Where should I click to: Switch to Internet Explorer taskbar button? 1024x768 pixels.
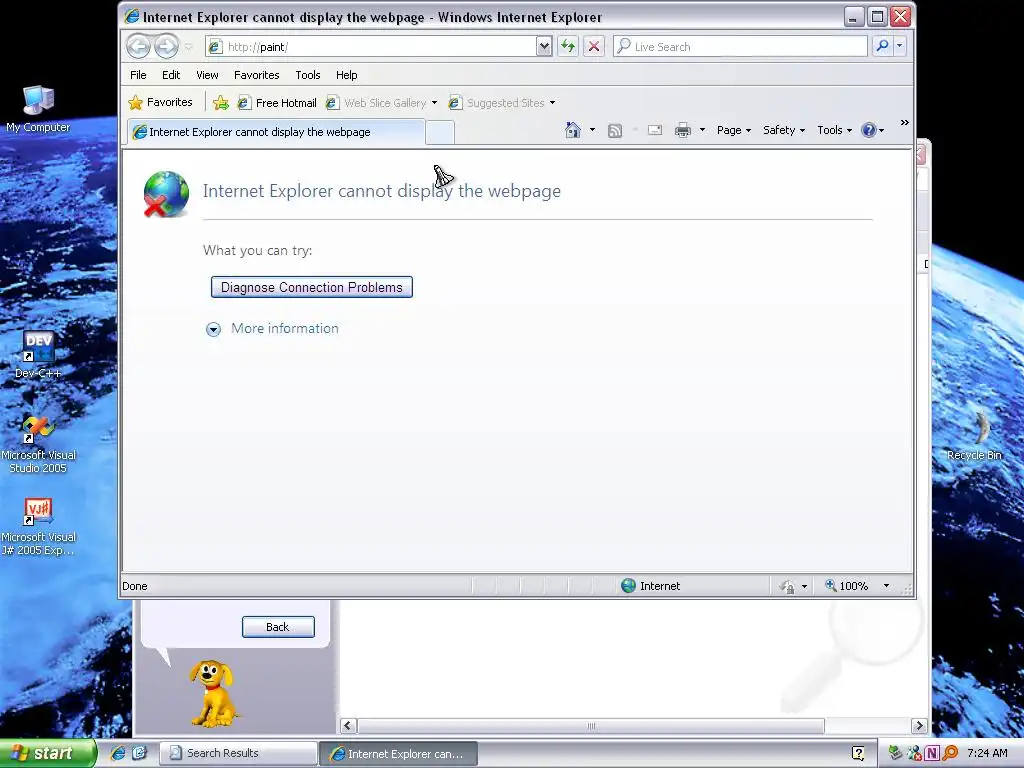[x=398, y=754]
